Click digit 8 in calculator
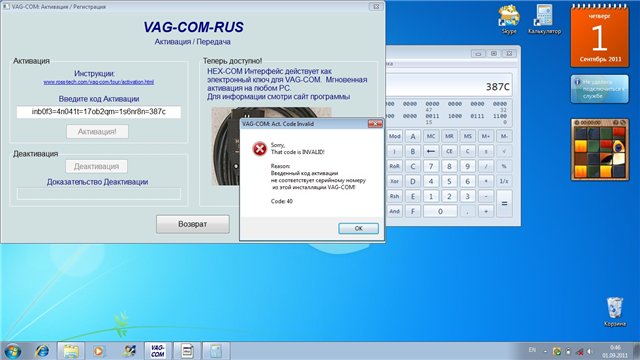The height and width of the screenshot is (360, 640). pos(449,167)
